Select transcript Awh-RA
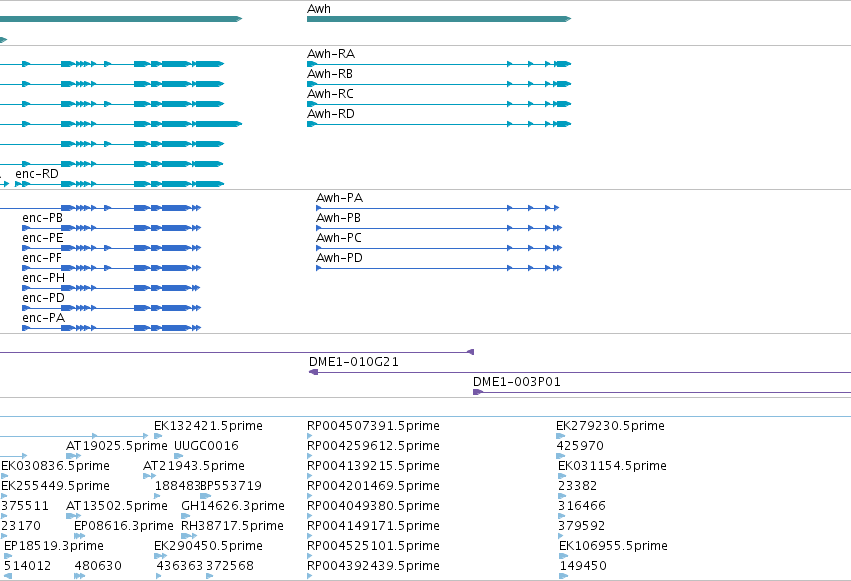 point(439,64)
